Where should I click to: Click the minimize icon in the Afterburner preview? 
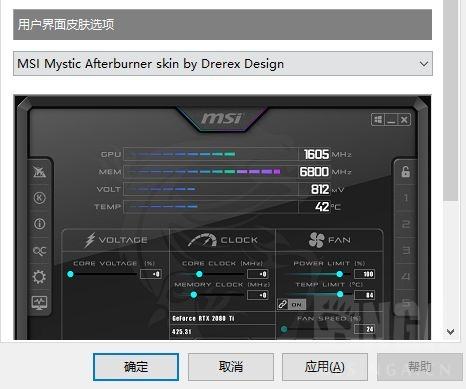coord(391,120)
